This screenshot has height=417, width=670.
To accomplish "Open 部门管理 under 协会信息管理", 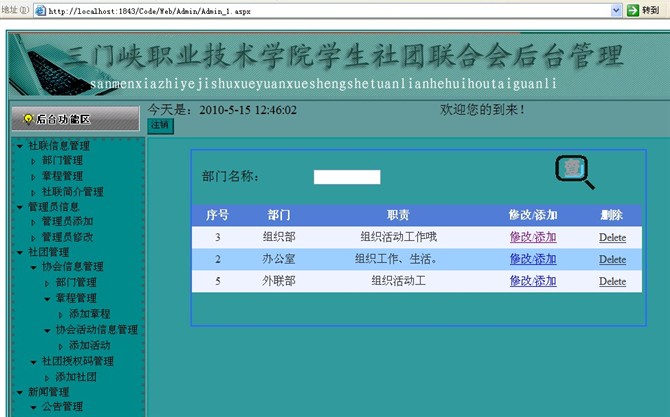I will click(76, 282).
